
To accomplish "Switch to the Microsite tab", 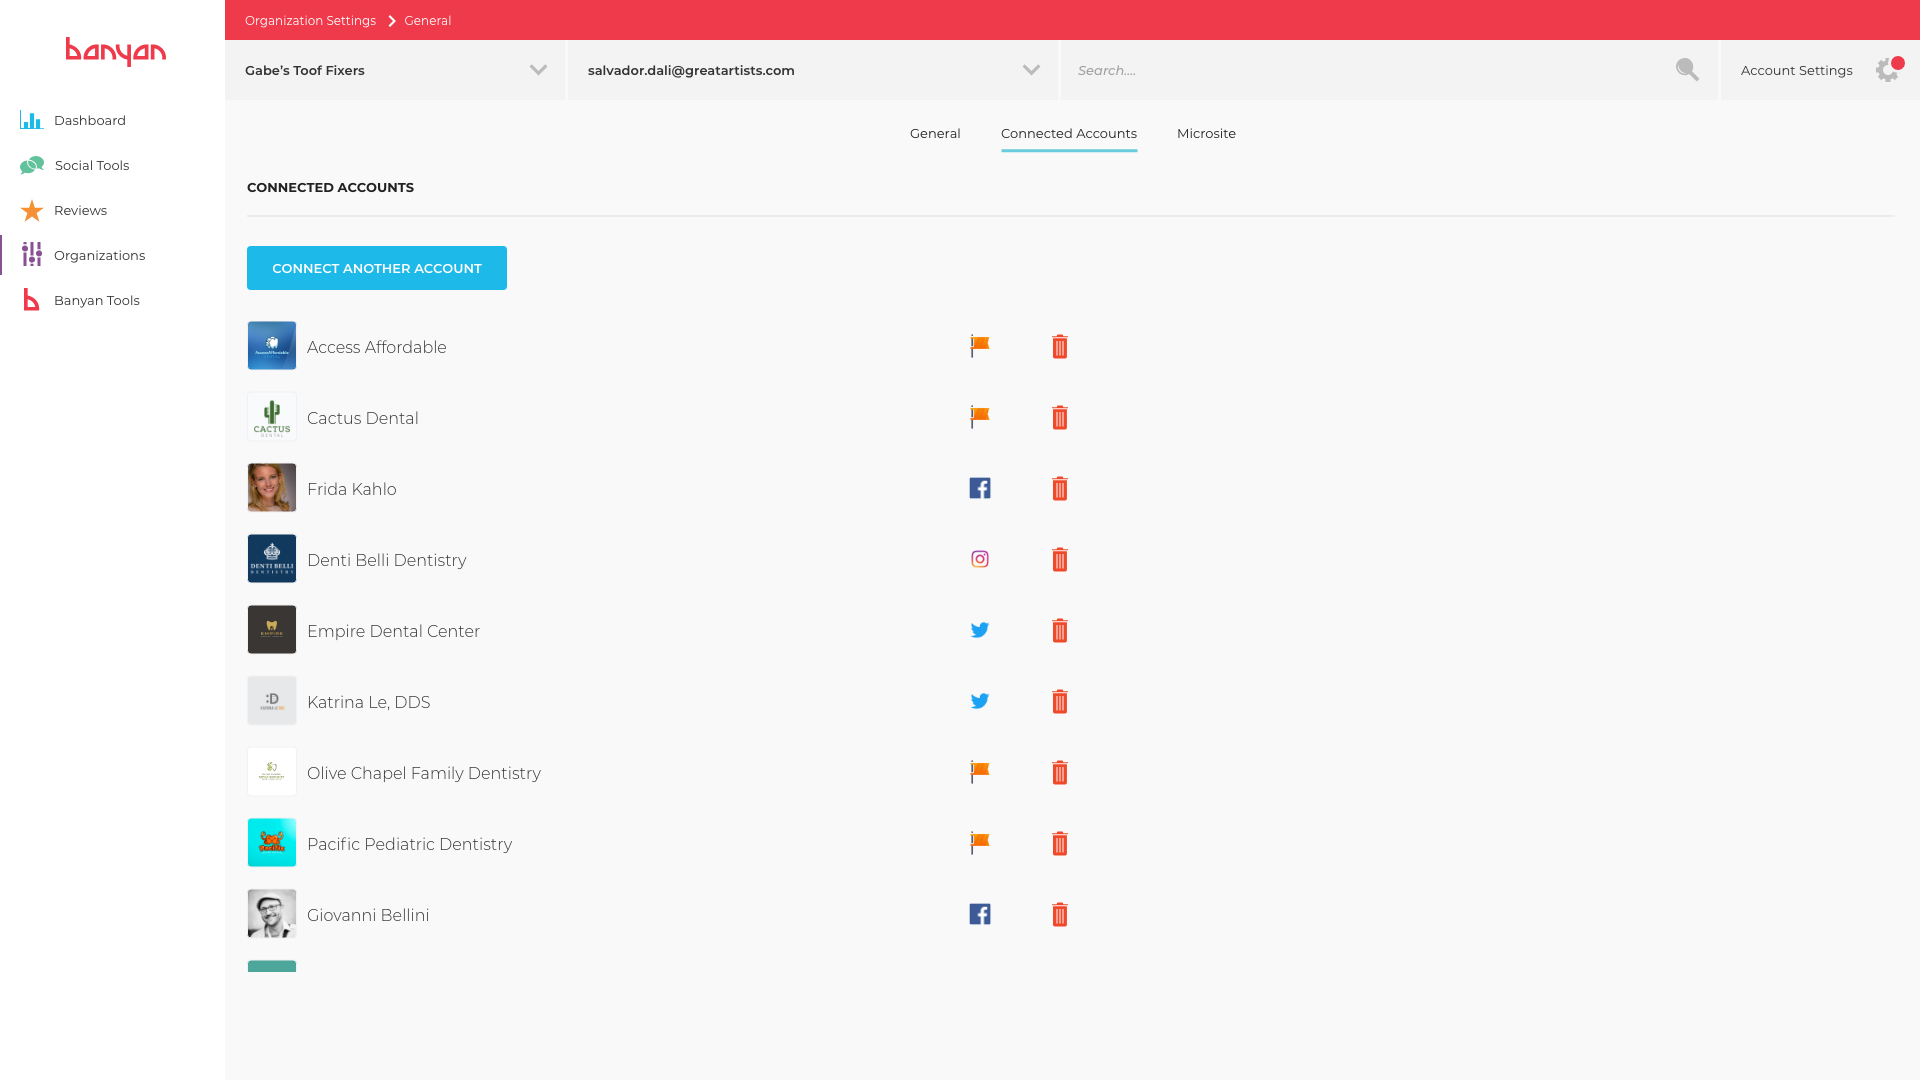I will 1206,134.
